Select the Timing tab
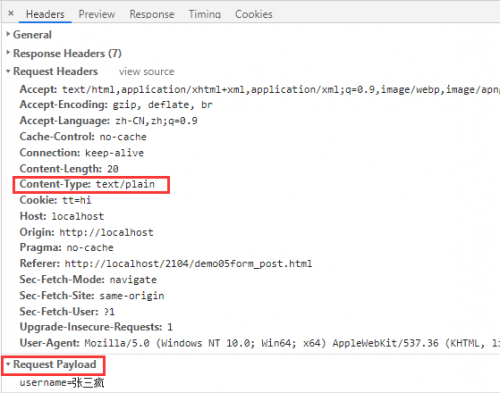The height and width of the screenshot is (393, 500). click(205, 14)
